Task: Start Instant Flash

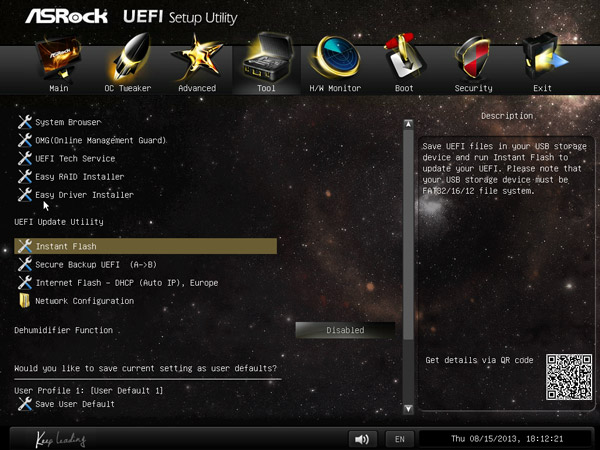Action: 145,246
